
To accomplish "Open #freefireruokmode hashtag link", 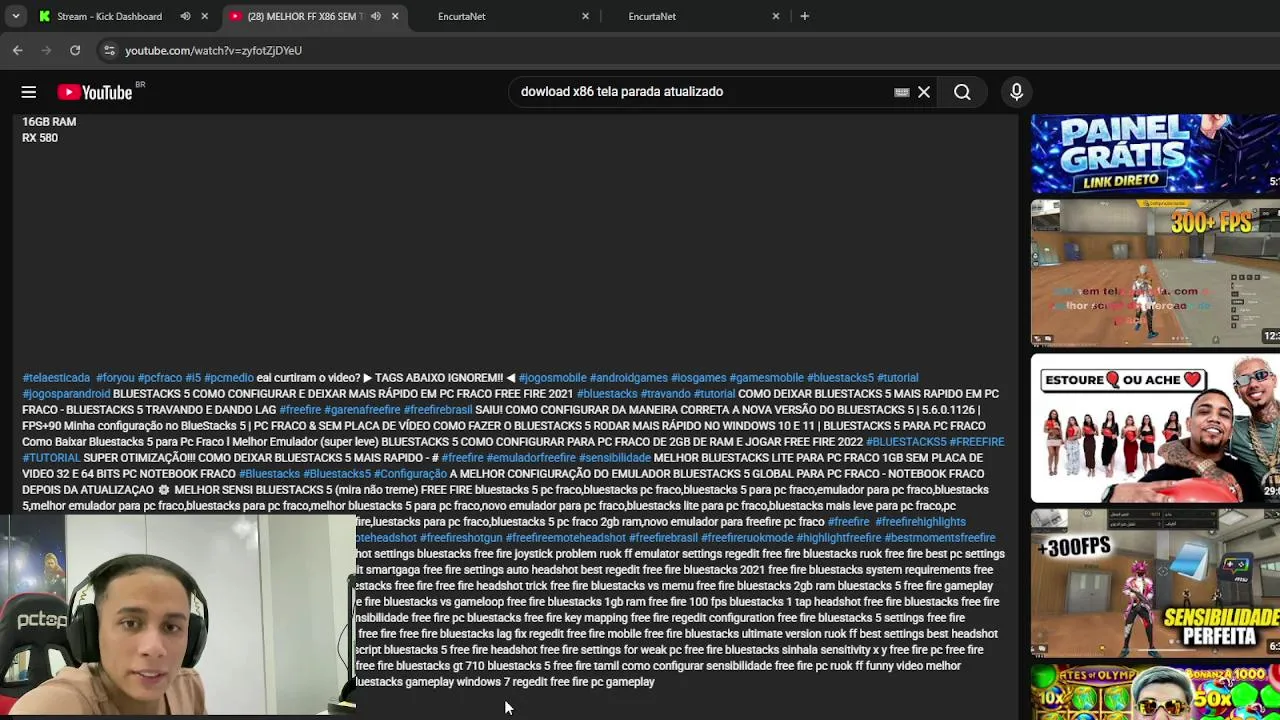I will click(x=747, y=538).
